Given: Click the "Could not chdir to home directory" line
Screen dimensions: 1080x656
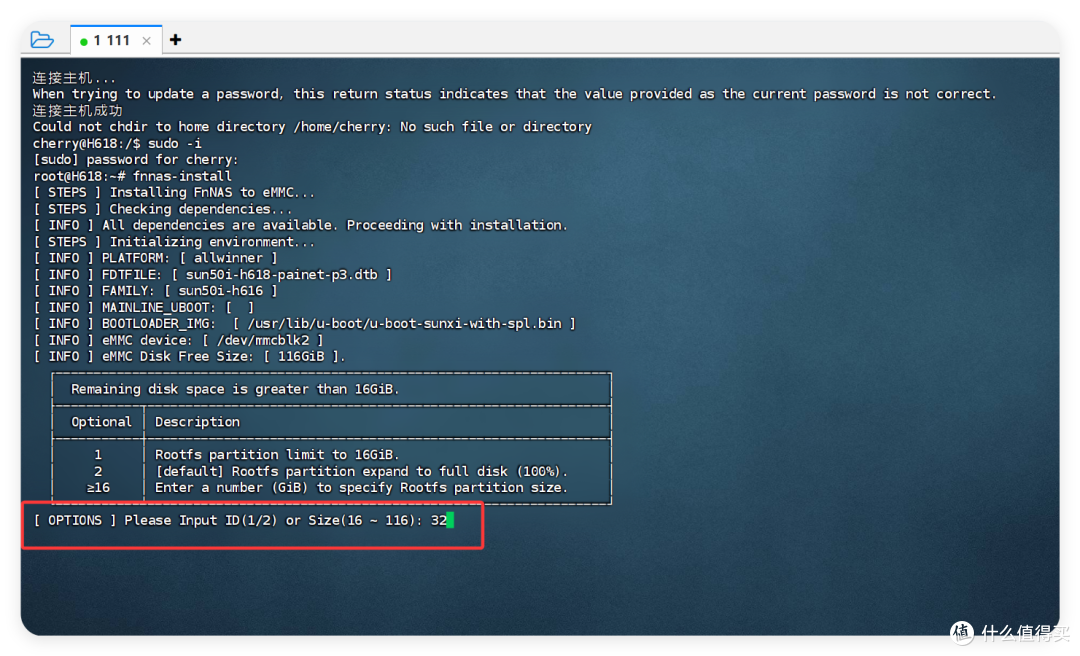Looking at the screenshot, I should pos(312,127).
